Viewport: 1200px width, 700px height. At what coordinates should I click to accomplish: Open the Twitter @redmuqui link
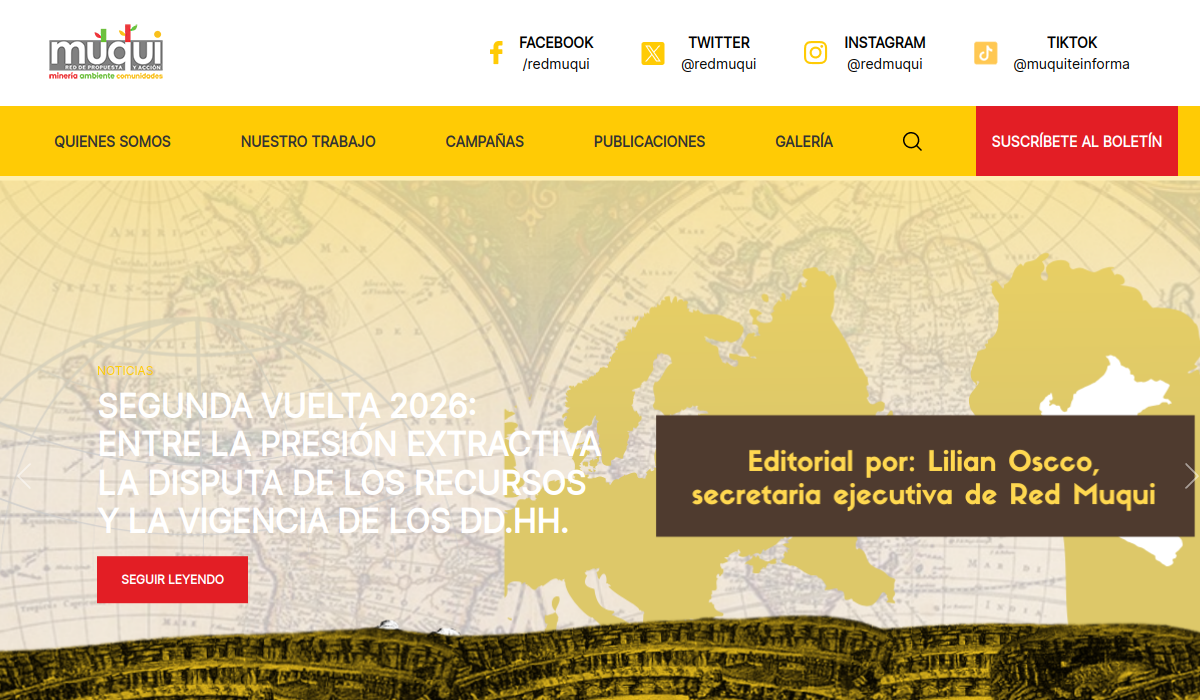(719, 64)
